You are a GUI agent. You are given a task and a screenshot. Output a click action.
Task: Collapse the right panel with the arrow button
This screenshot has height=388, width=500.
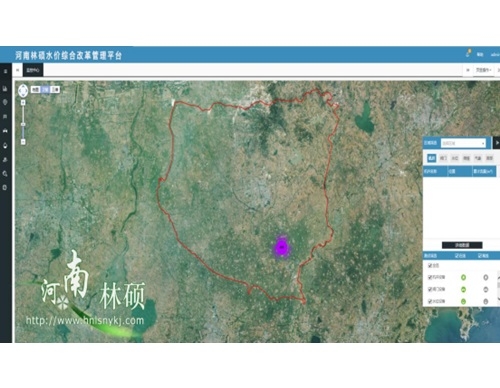[x=497, y=143]
